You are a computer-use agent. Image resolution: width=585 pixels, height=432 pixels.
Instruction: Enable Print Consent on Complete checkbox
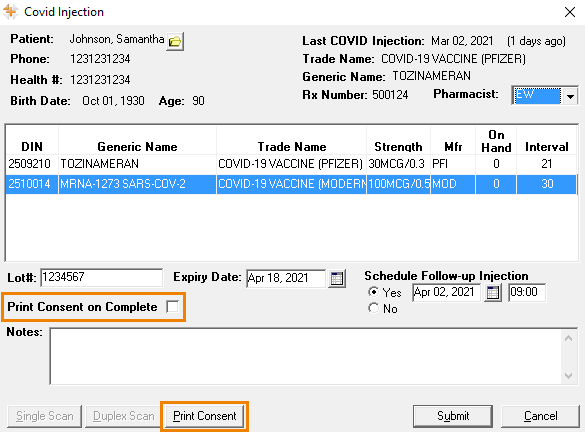point(172,307)
